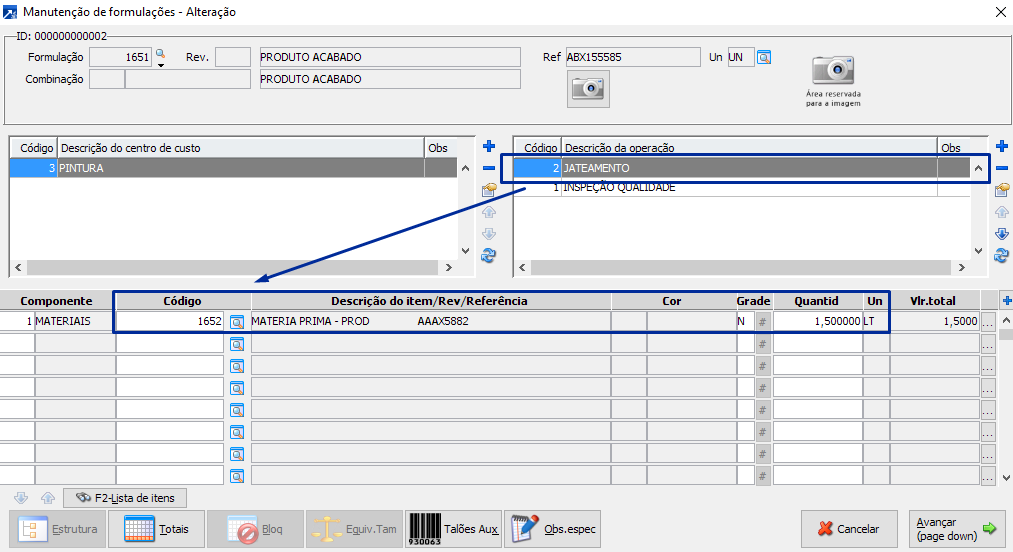Refresh the cost center list
Screen dimensions: 1013x552
point(489,255)
